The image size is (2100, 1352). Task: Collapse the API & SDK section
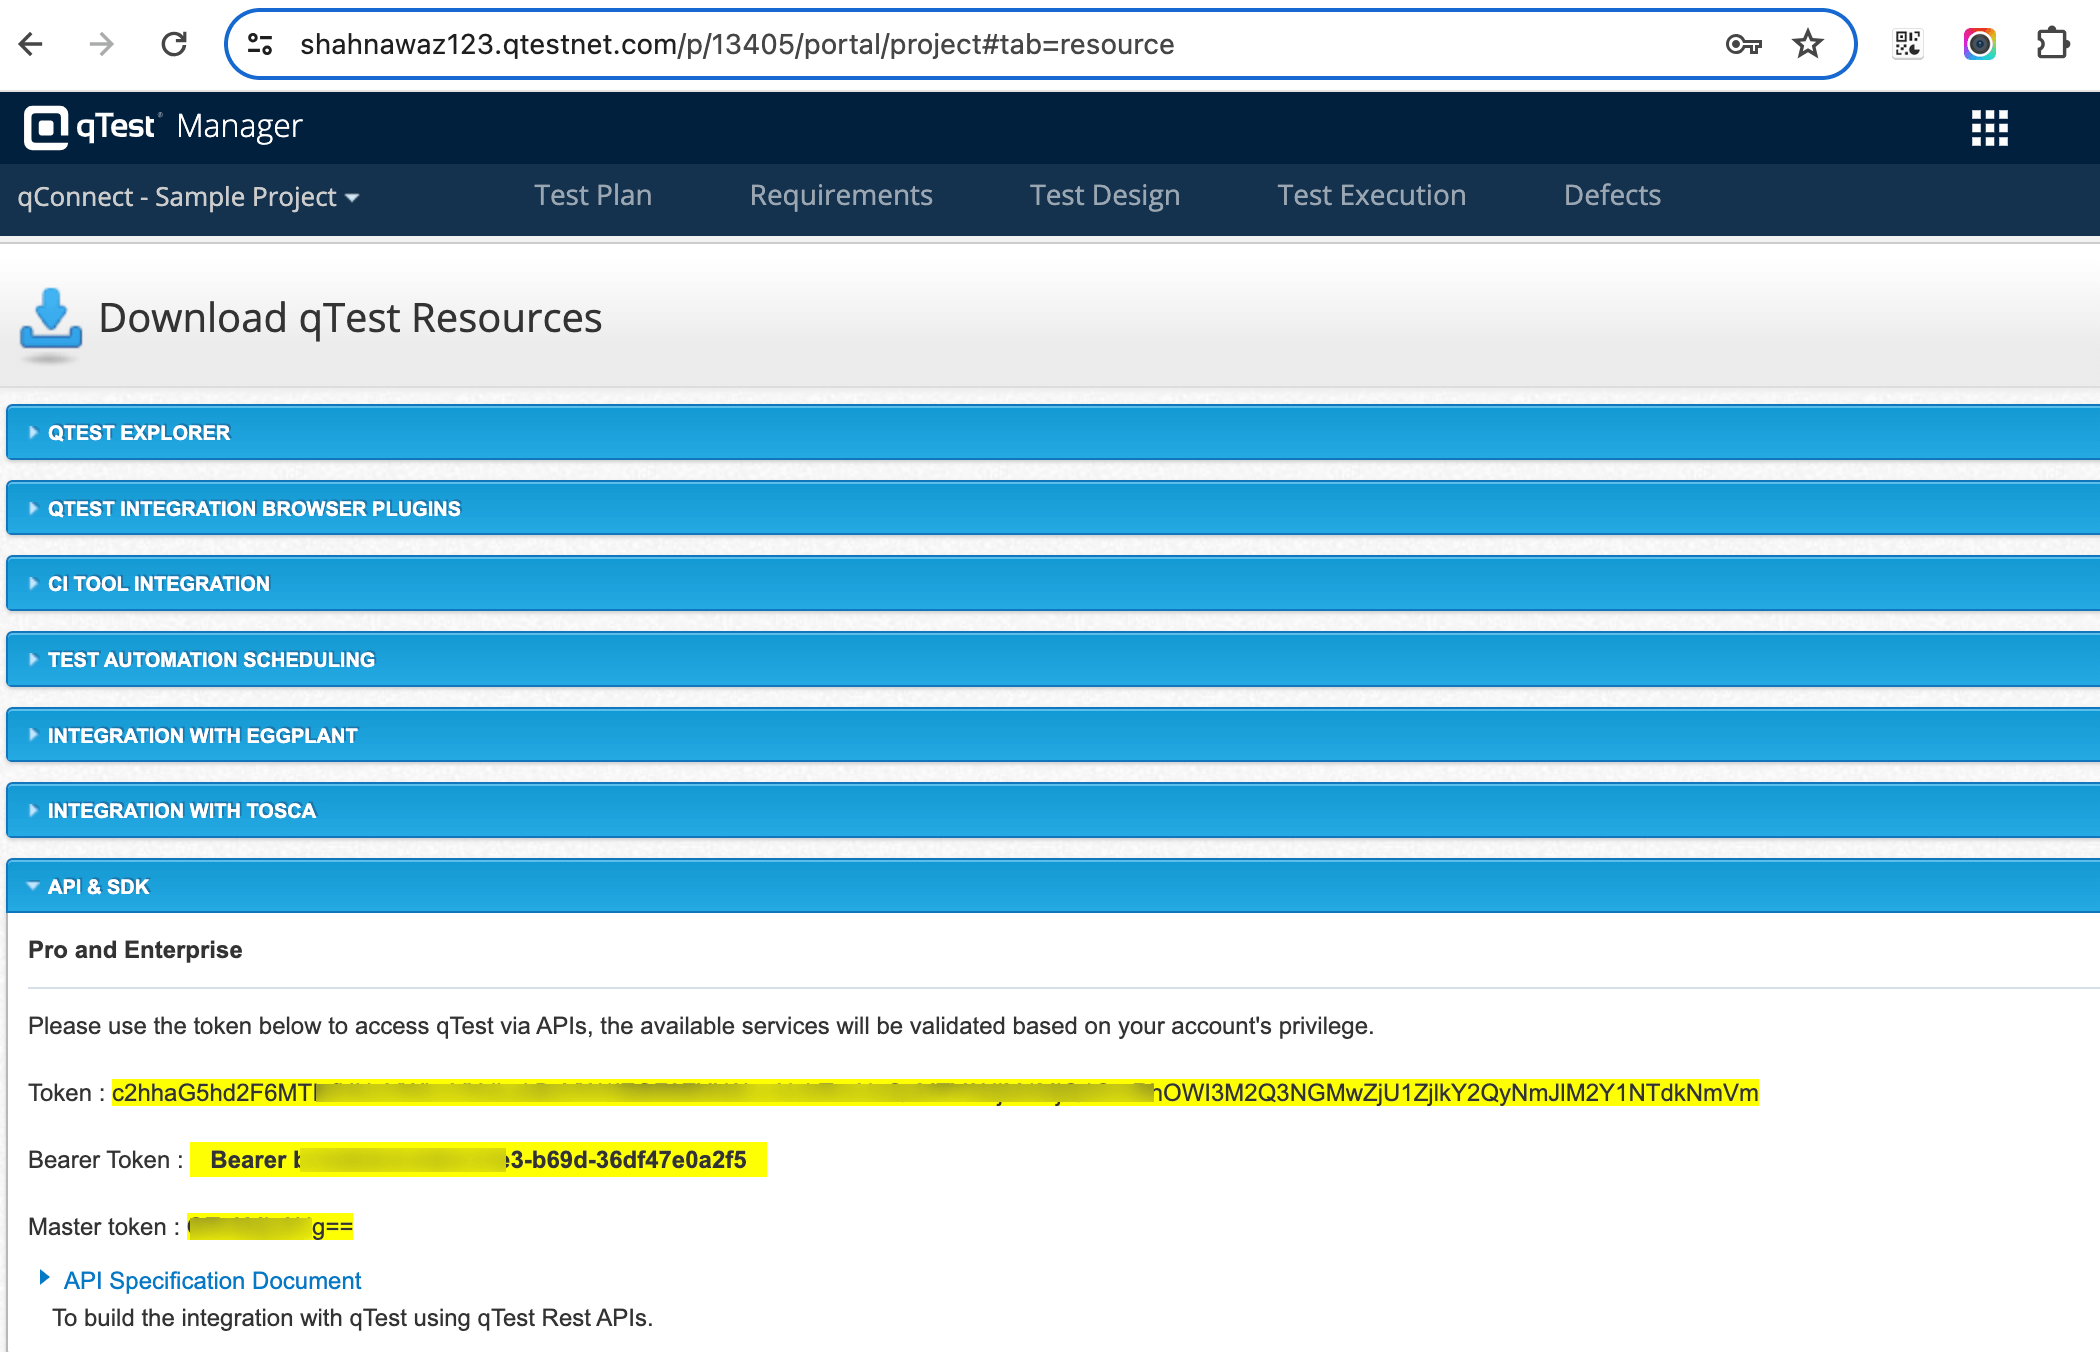pos(98,887)
